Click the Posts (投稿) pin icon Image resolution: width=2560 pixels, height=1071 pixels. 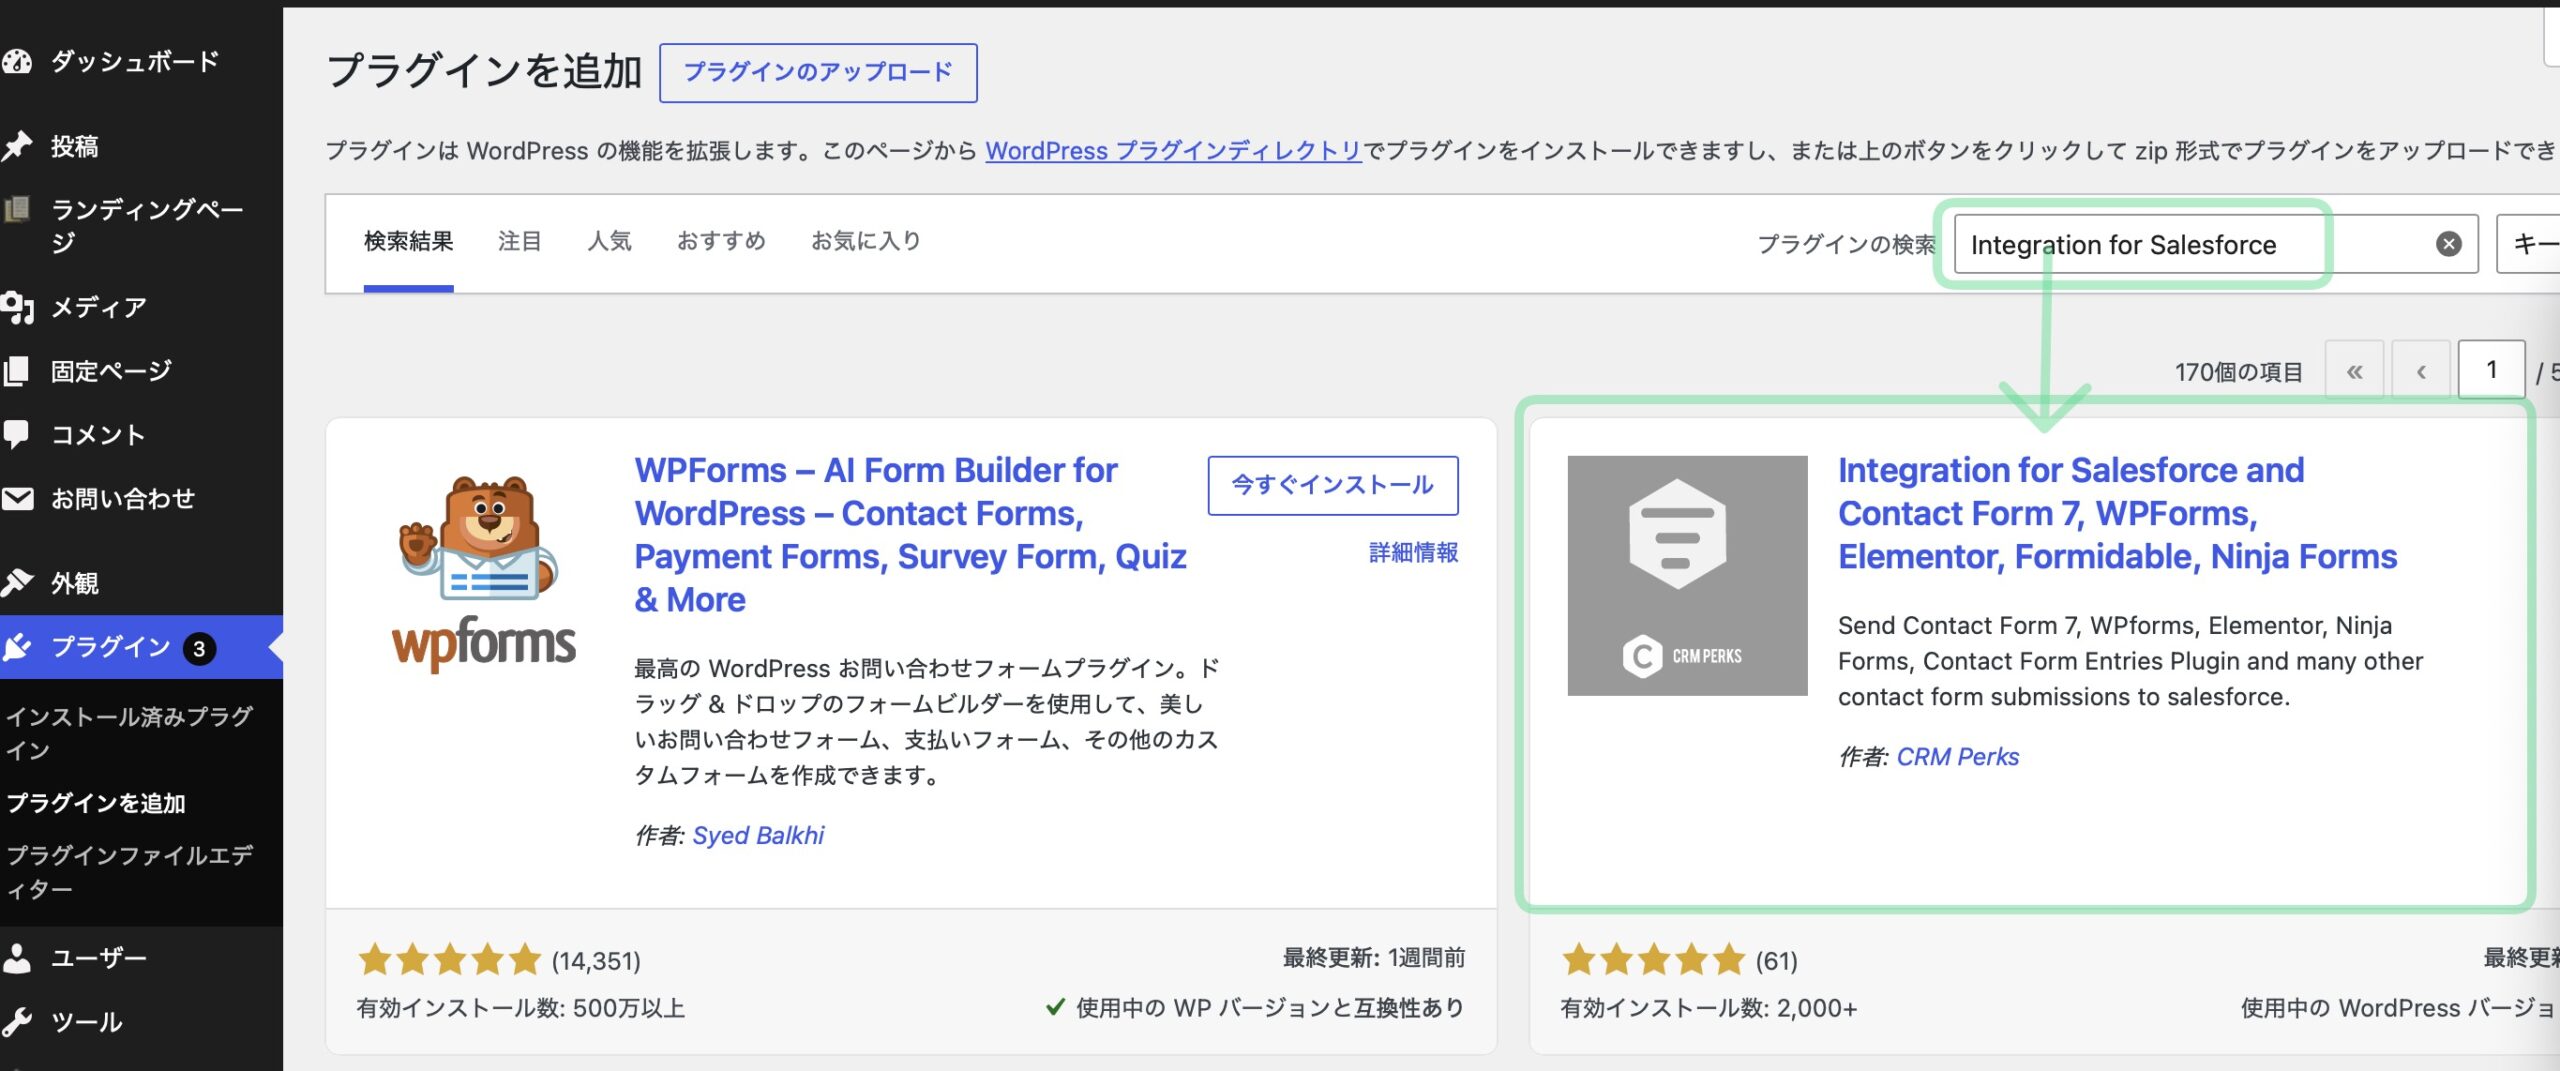click(17, 146)
